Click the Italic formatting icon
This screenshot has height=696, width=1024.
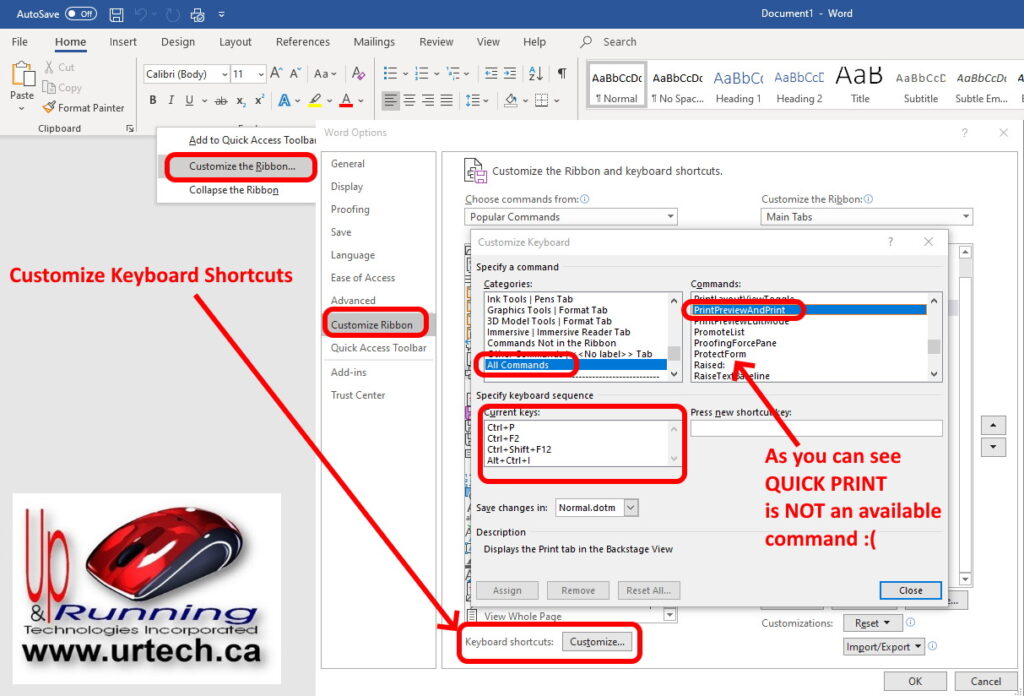pyautogui.click(x=171, y=100)
